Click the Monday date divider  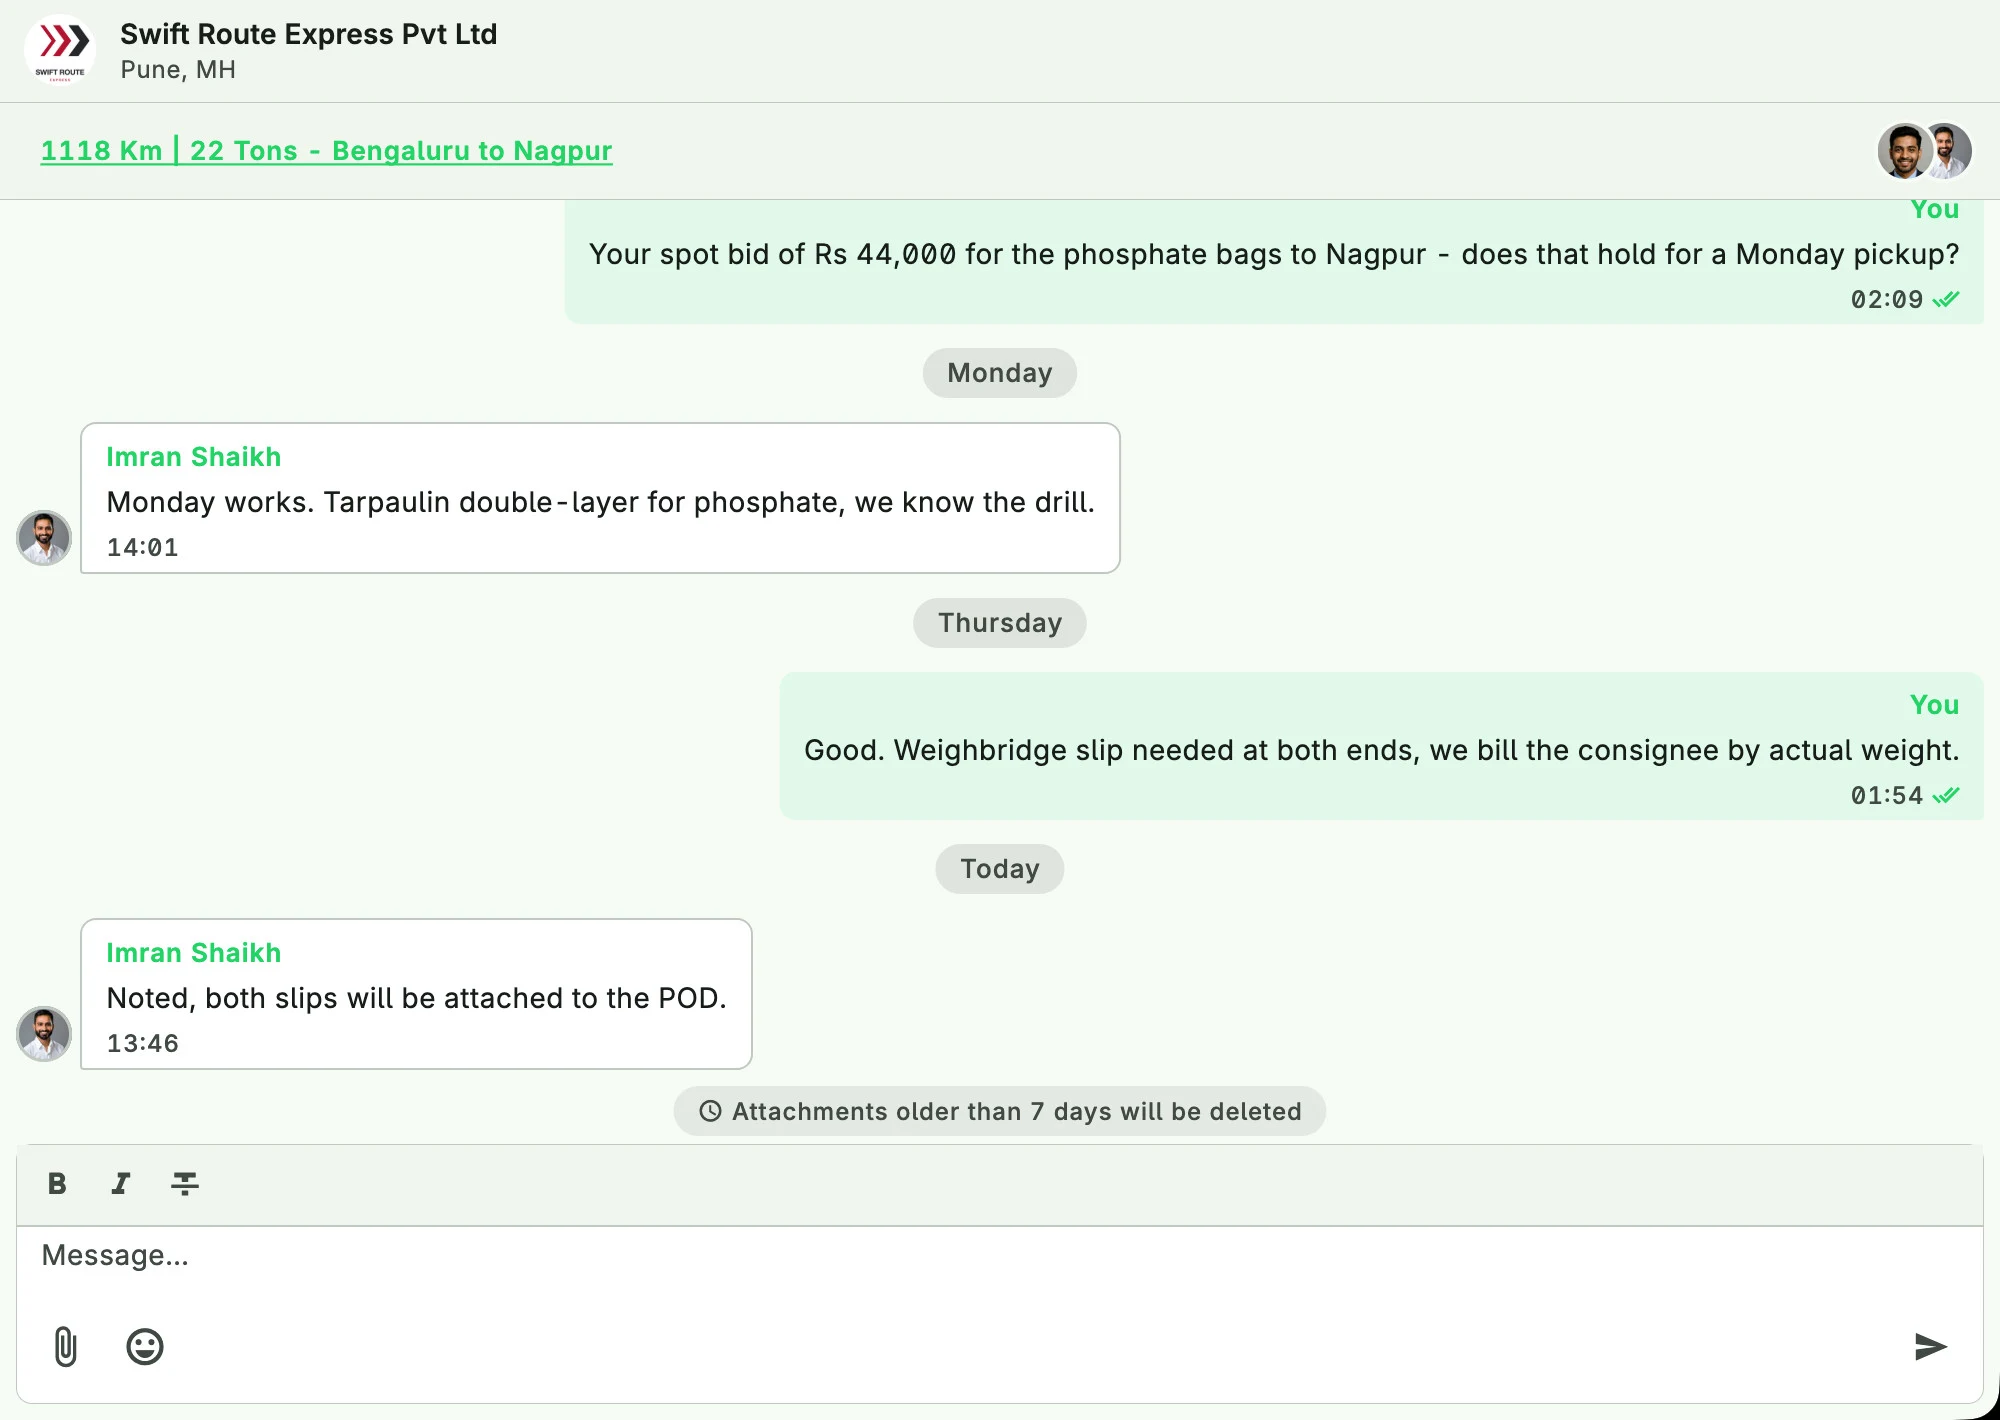pos(1000,373)
